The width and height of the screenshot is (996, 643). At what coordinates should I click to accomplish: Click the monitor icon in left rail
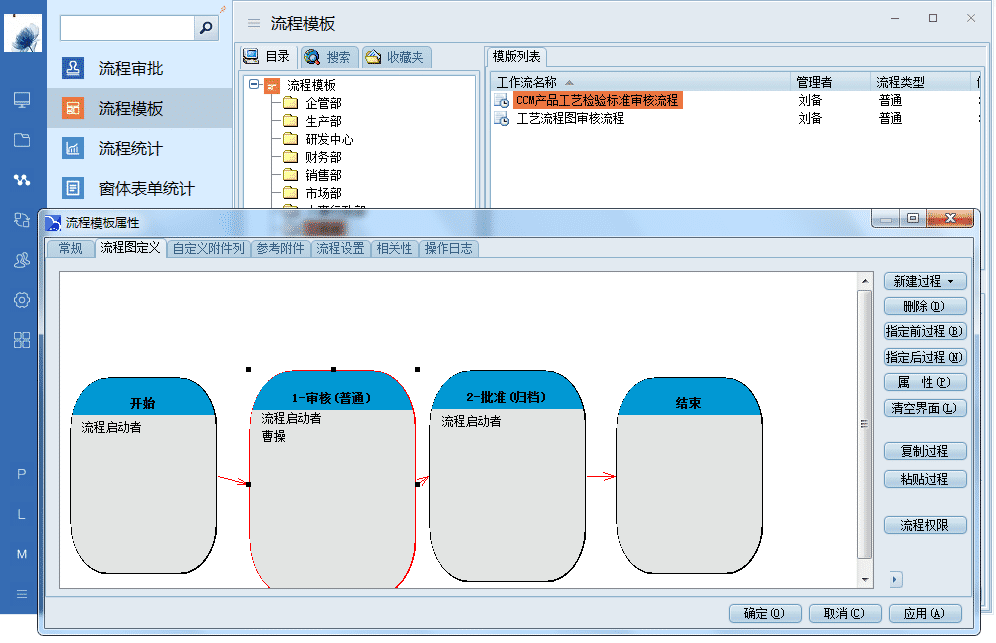tap(22, 100)
